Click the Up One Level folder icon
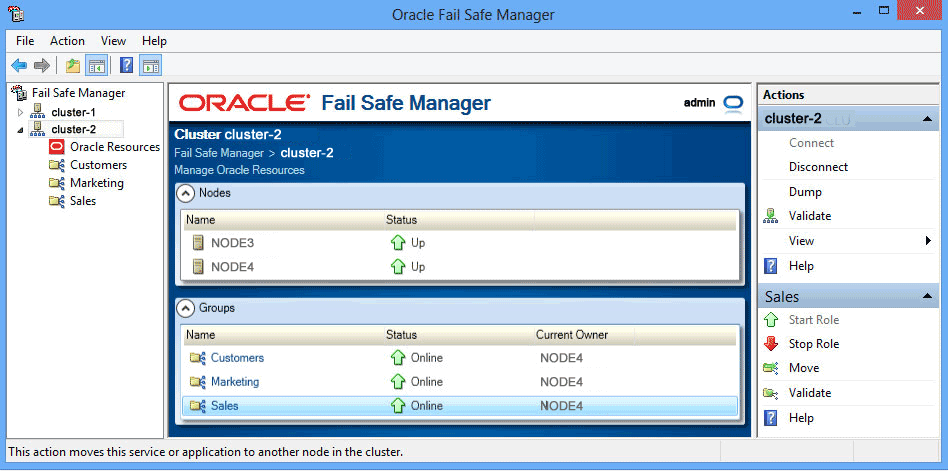This screenshot has width=948, height=471. click(73, 65)
